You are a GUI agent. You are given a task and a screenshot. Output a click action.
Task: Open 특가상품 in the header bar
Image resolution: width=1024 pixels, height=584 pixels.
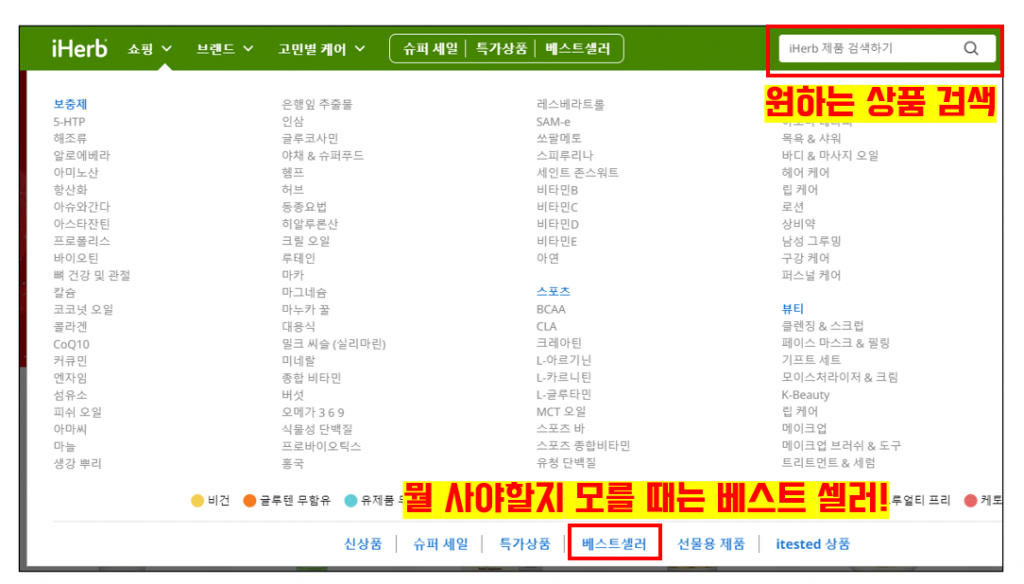[x=501, y=49]
